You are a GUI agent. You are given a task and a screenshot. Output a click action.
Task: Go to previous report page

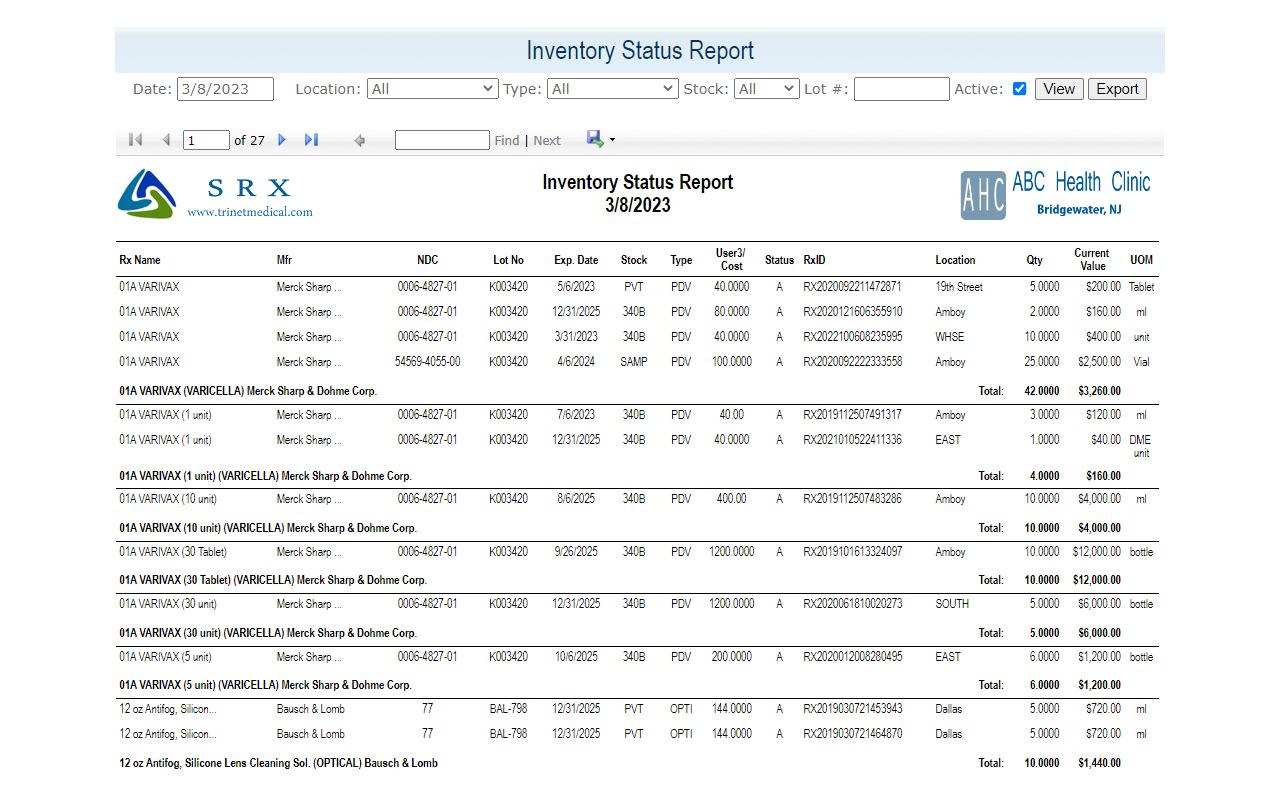pyautogui.click(x=166, y=140)
